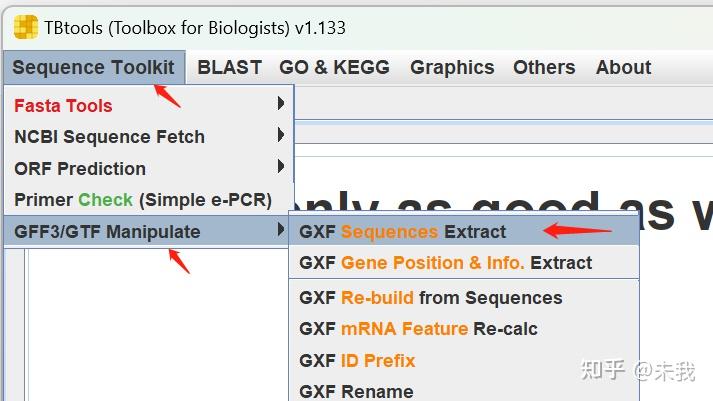
Task: Open the About menu
Action: [x=623, y=68]
